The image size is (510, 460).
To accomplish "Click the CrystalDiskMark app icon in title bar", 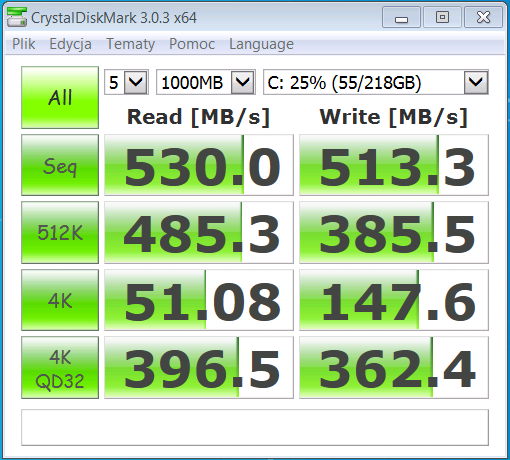I will (x=17, y=17).
